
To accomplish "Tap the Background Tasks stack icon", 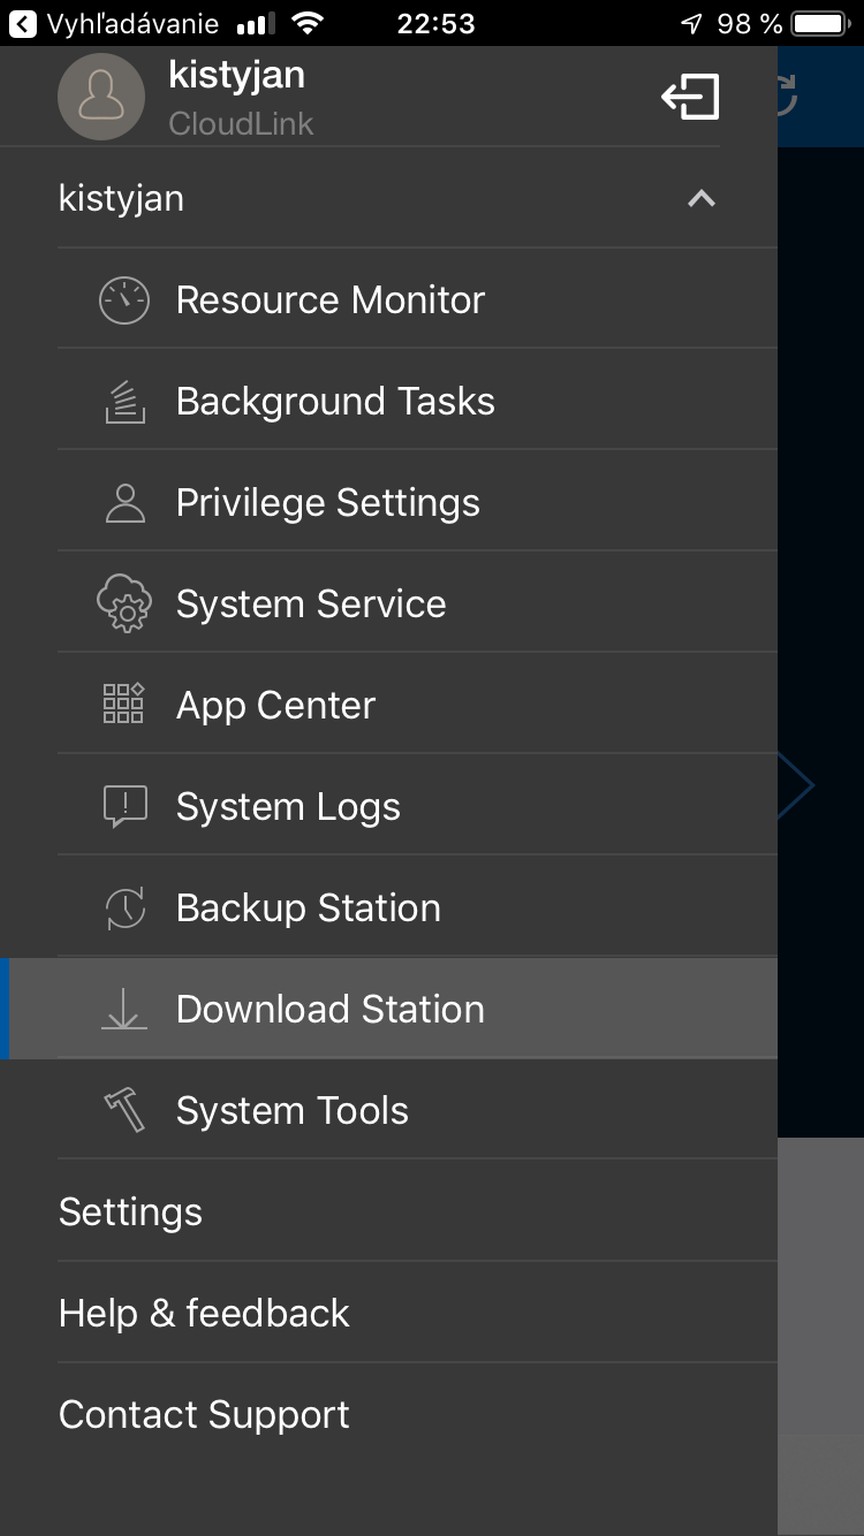I will pyautogui.click(x=125, y=402).
